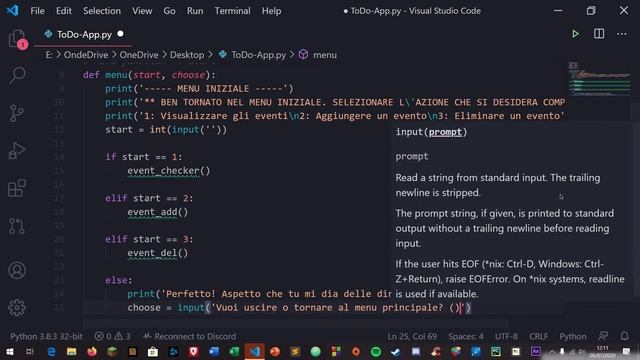Open the Terminal menu
Screen dimensions: 640x360
pos(232,11)
